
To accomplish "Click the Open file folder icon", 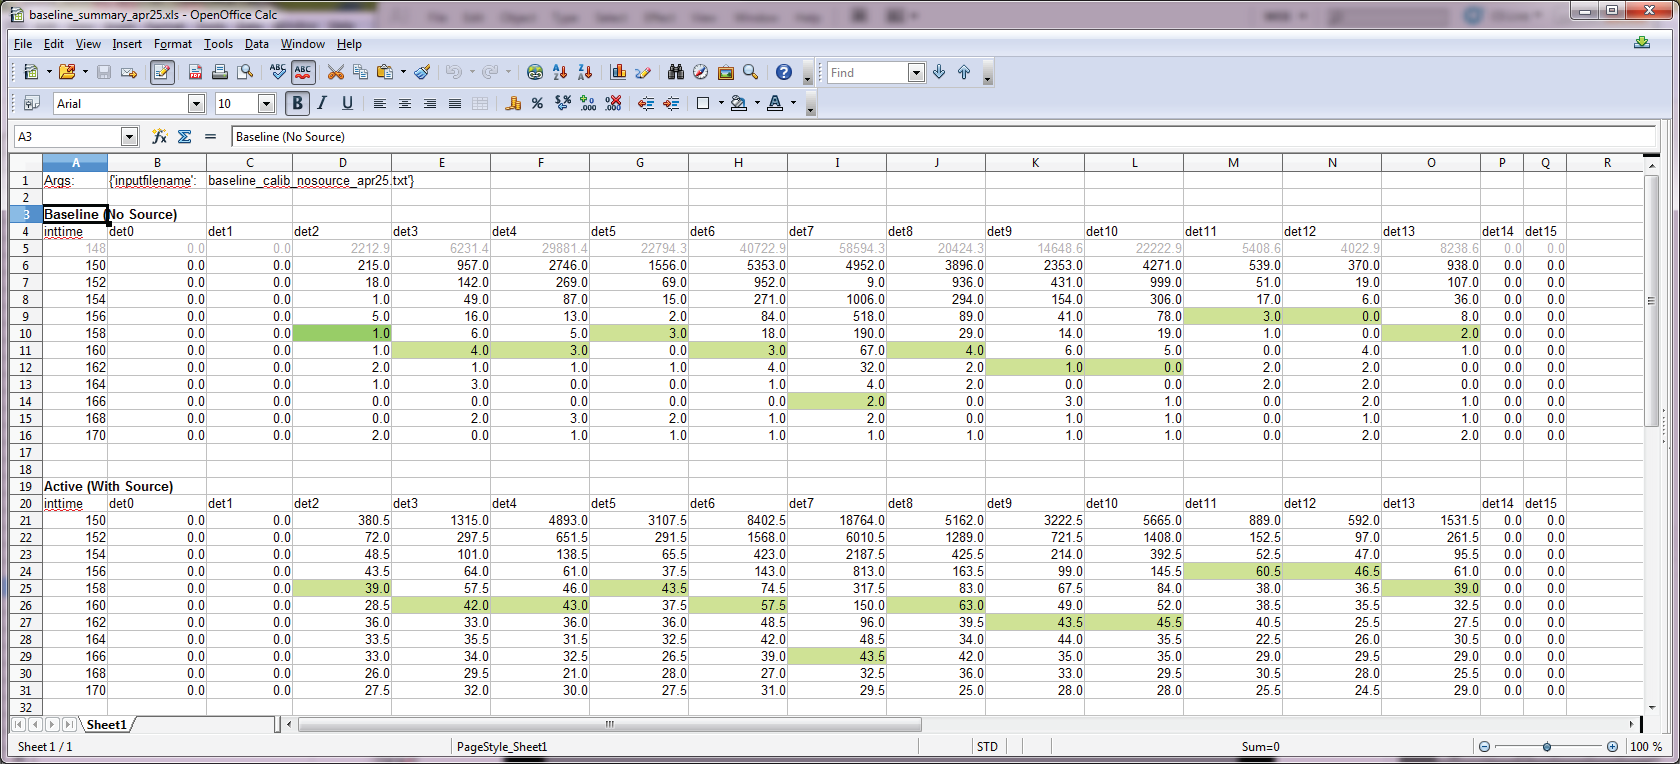I will point(67,72).
